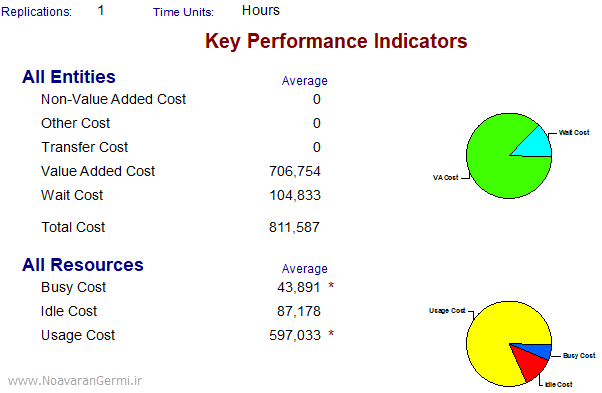Click the zero value for Non-Value Added Cost
Image resolution: width=602 pixels, height=393 pixels.
point(316,99)
